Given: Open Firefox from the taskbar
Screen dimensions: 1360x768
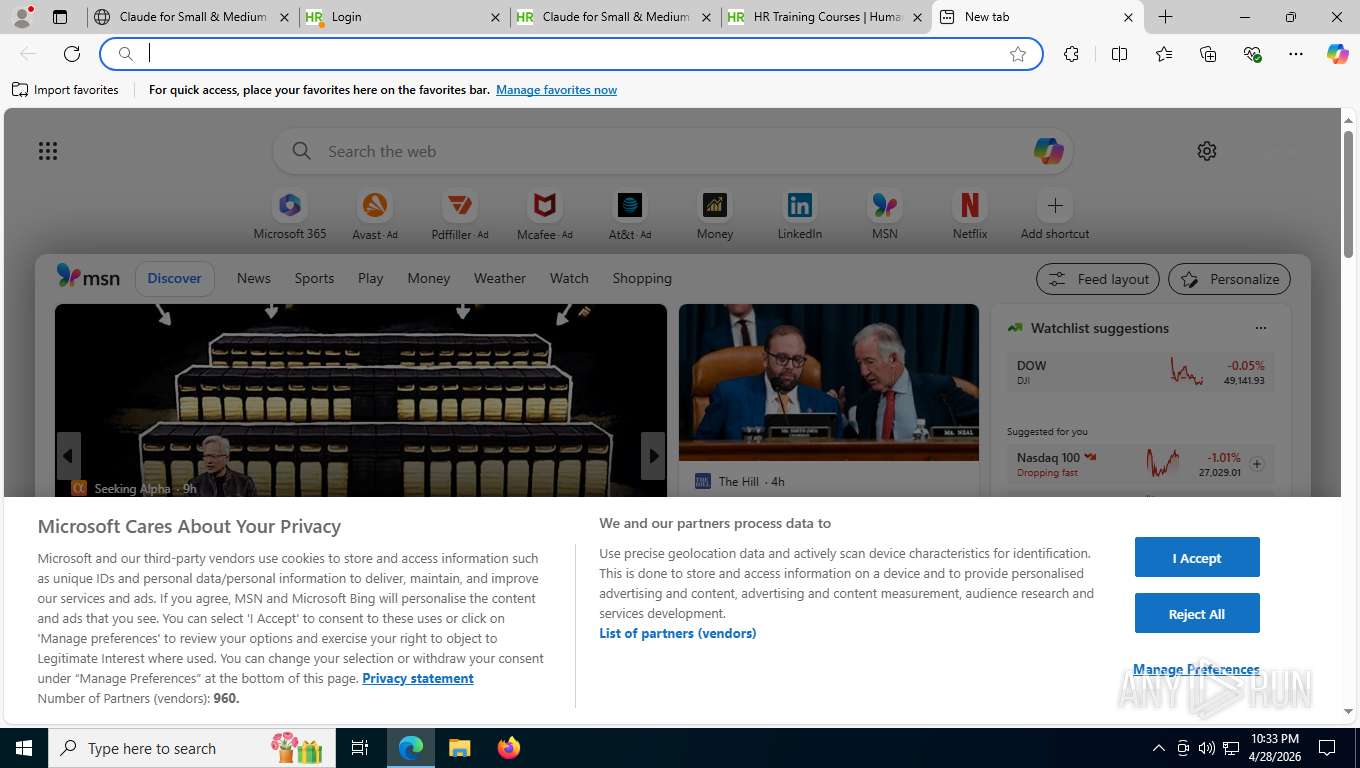Looking at the screenshot, I should pyautogui.click(x=509, y=748).
